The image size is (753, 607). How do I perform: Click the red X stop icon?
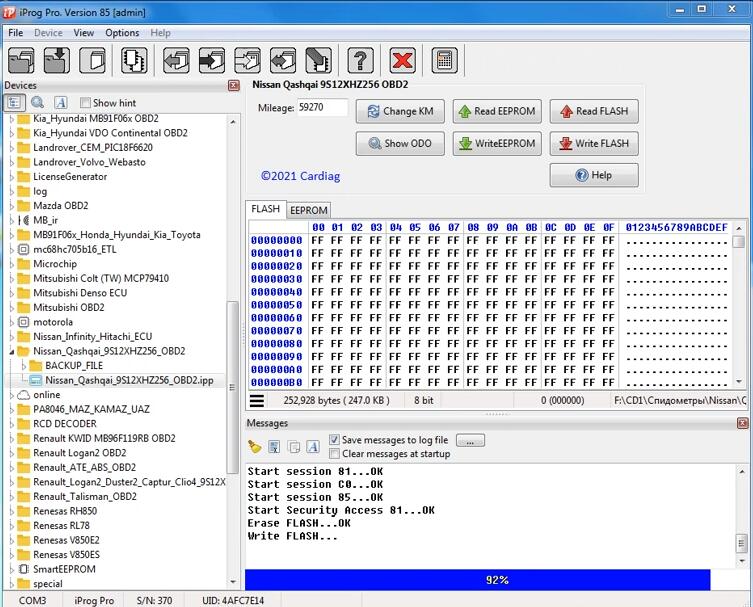(402, 61)
